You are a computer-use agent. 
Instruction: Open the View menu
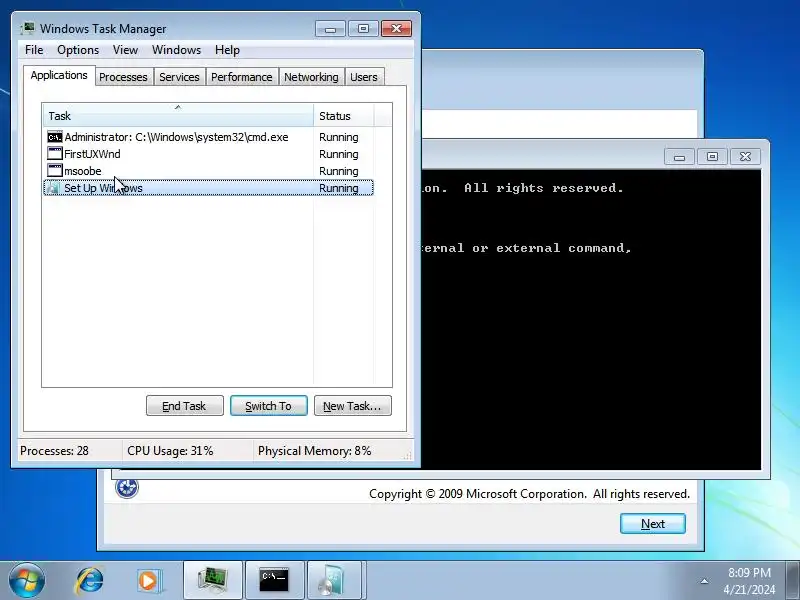click(126, 50)
